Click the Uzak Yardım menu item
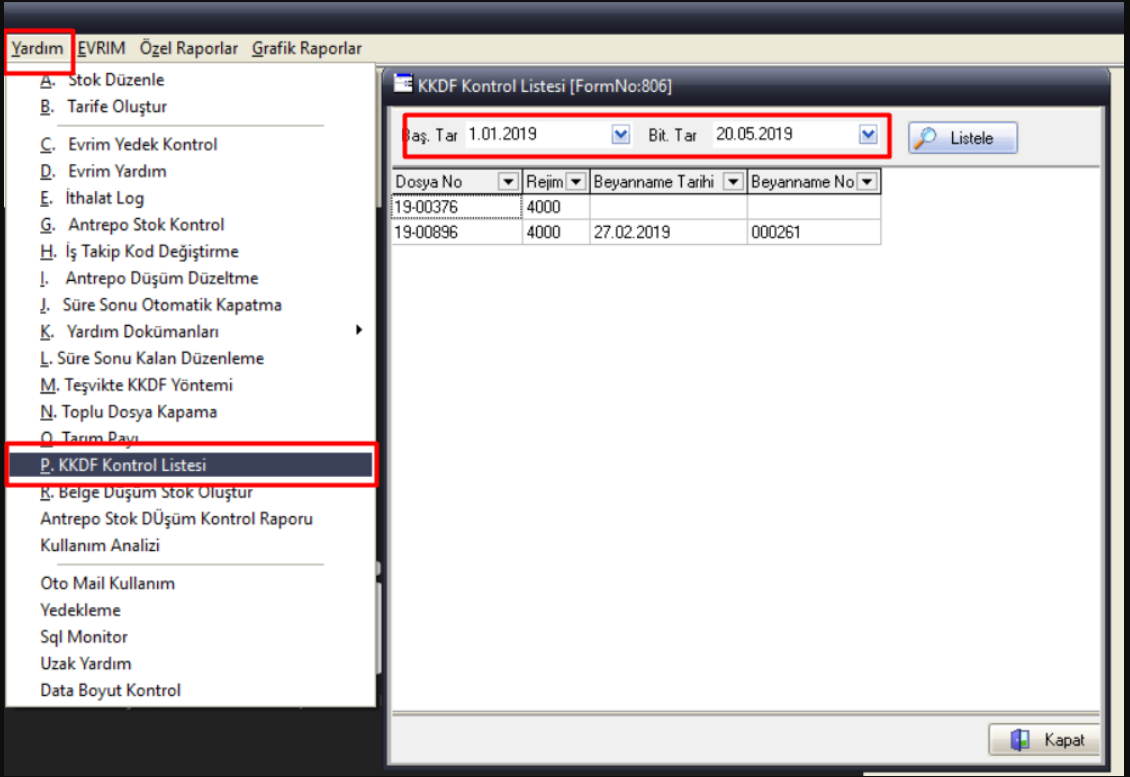The width and height of the screenshot is (1130, 777). point(85,663)
